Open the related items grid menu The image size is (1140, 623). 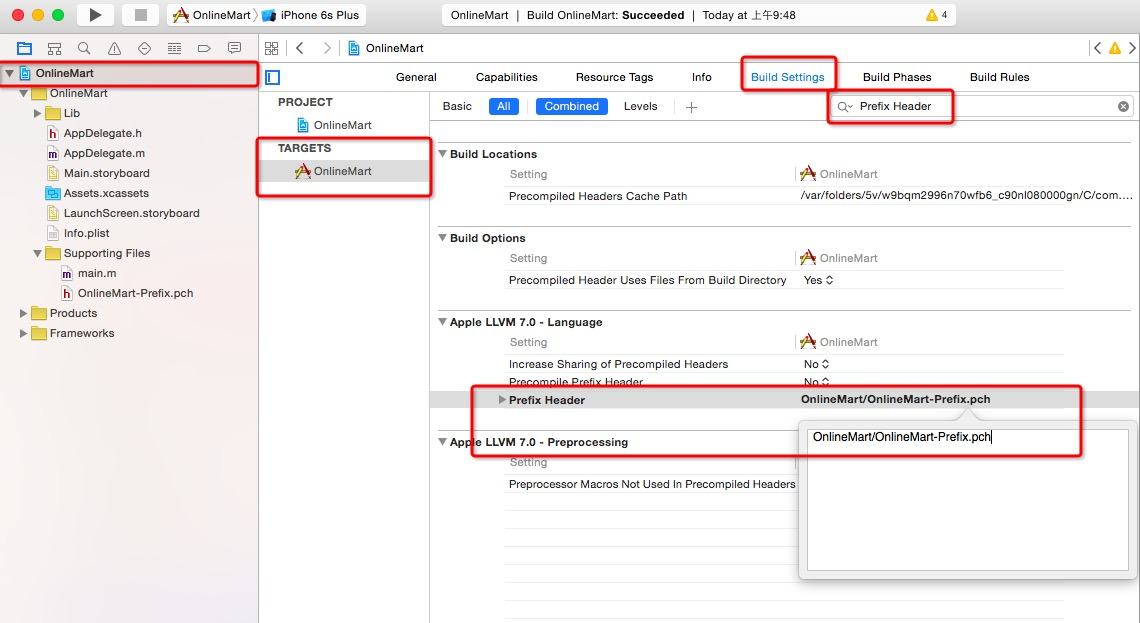[272, 49]
